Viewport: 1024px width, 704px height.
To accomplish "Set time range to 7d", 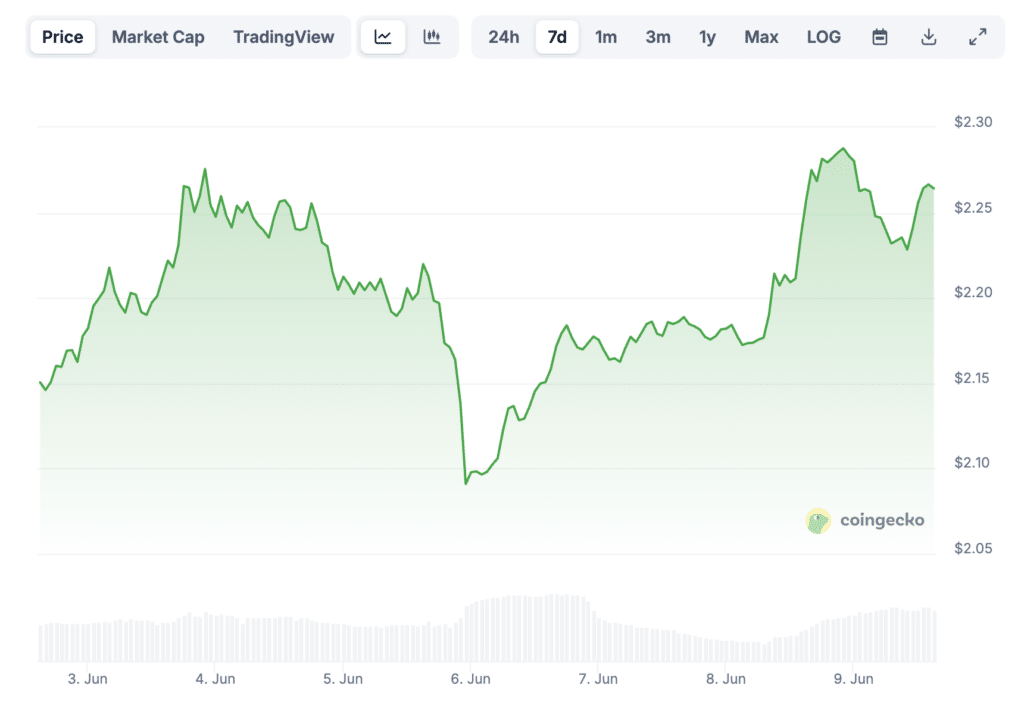I will 557,37.
